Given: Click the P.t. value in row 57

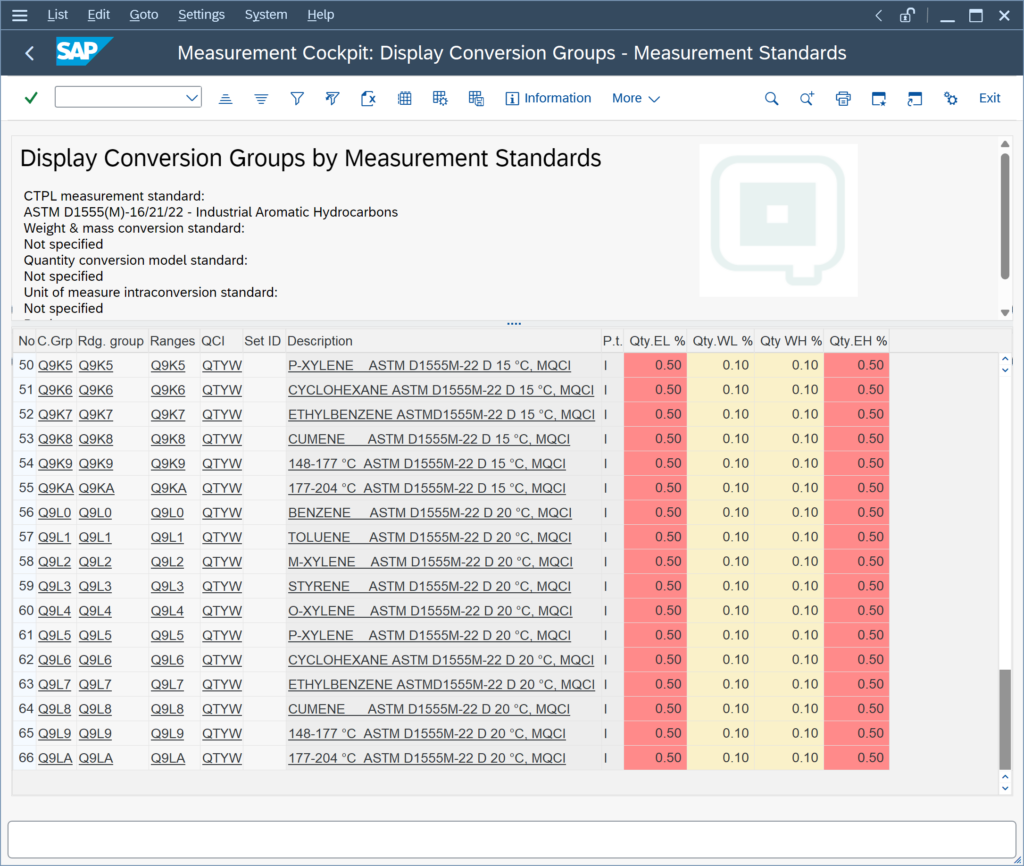Looking at the screenshot, I should (606, 537).
